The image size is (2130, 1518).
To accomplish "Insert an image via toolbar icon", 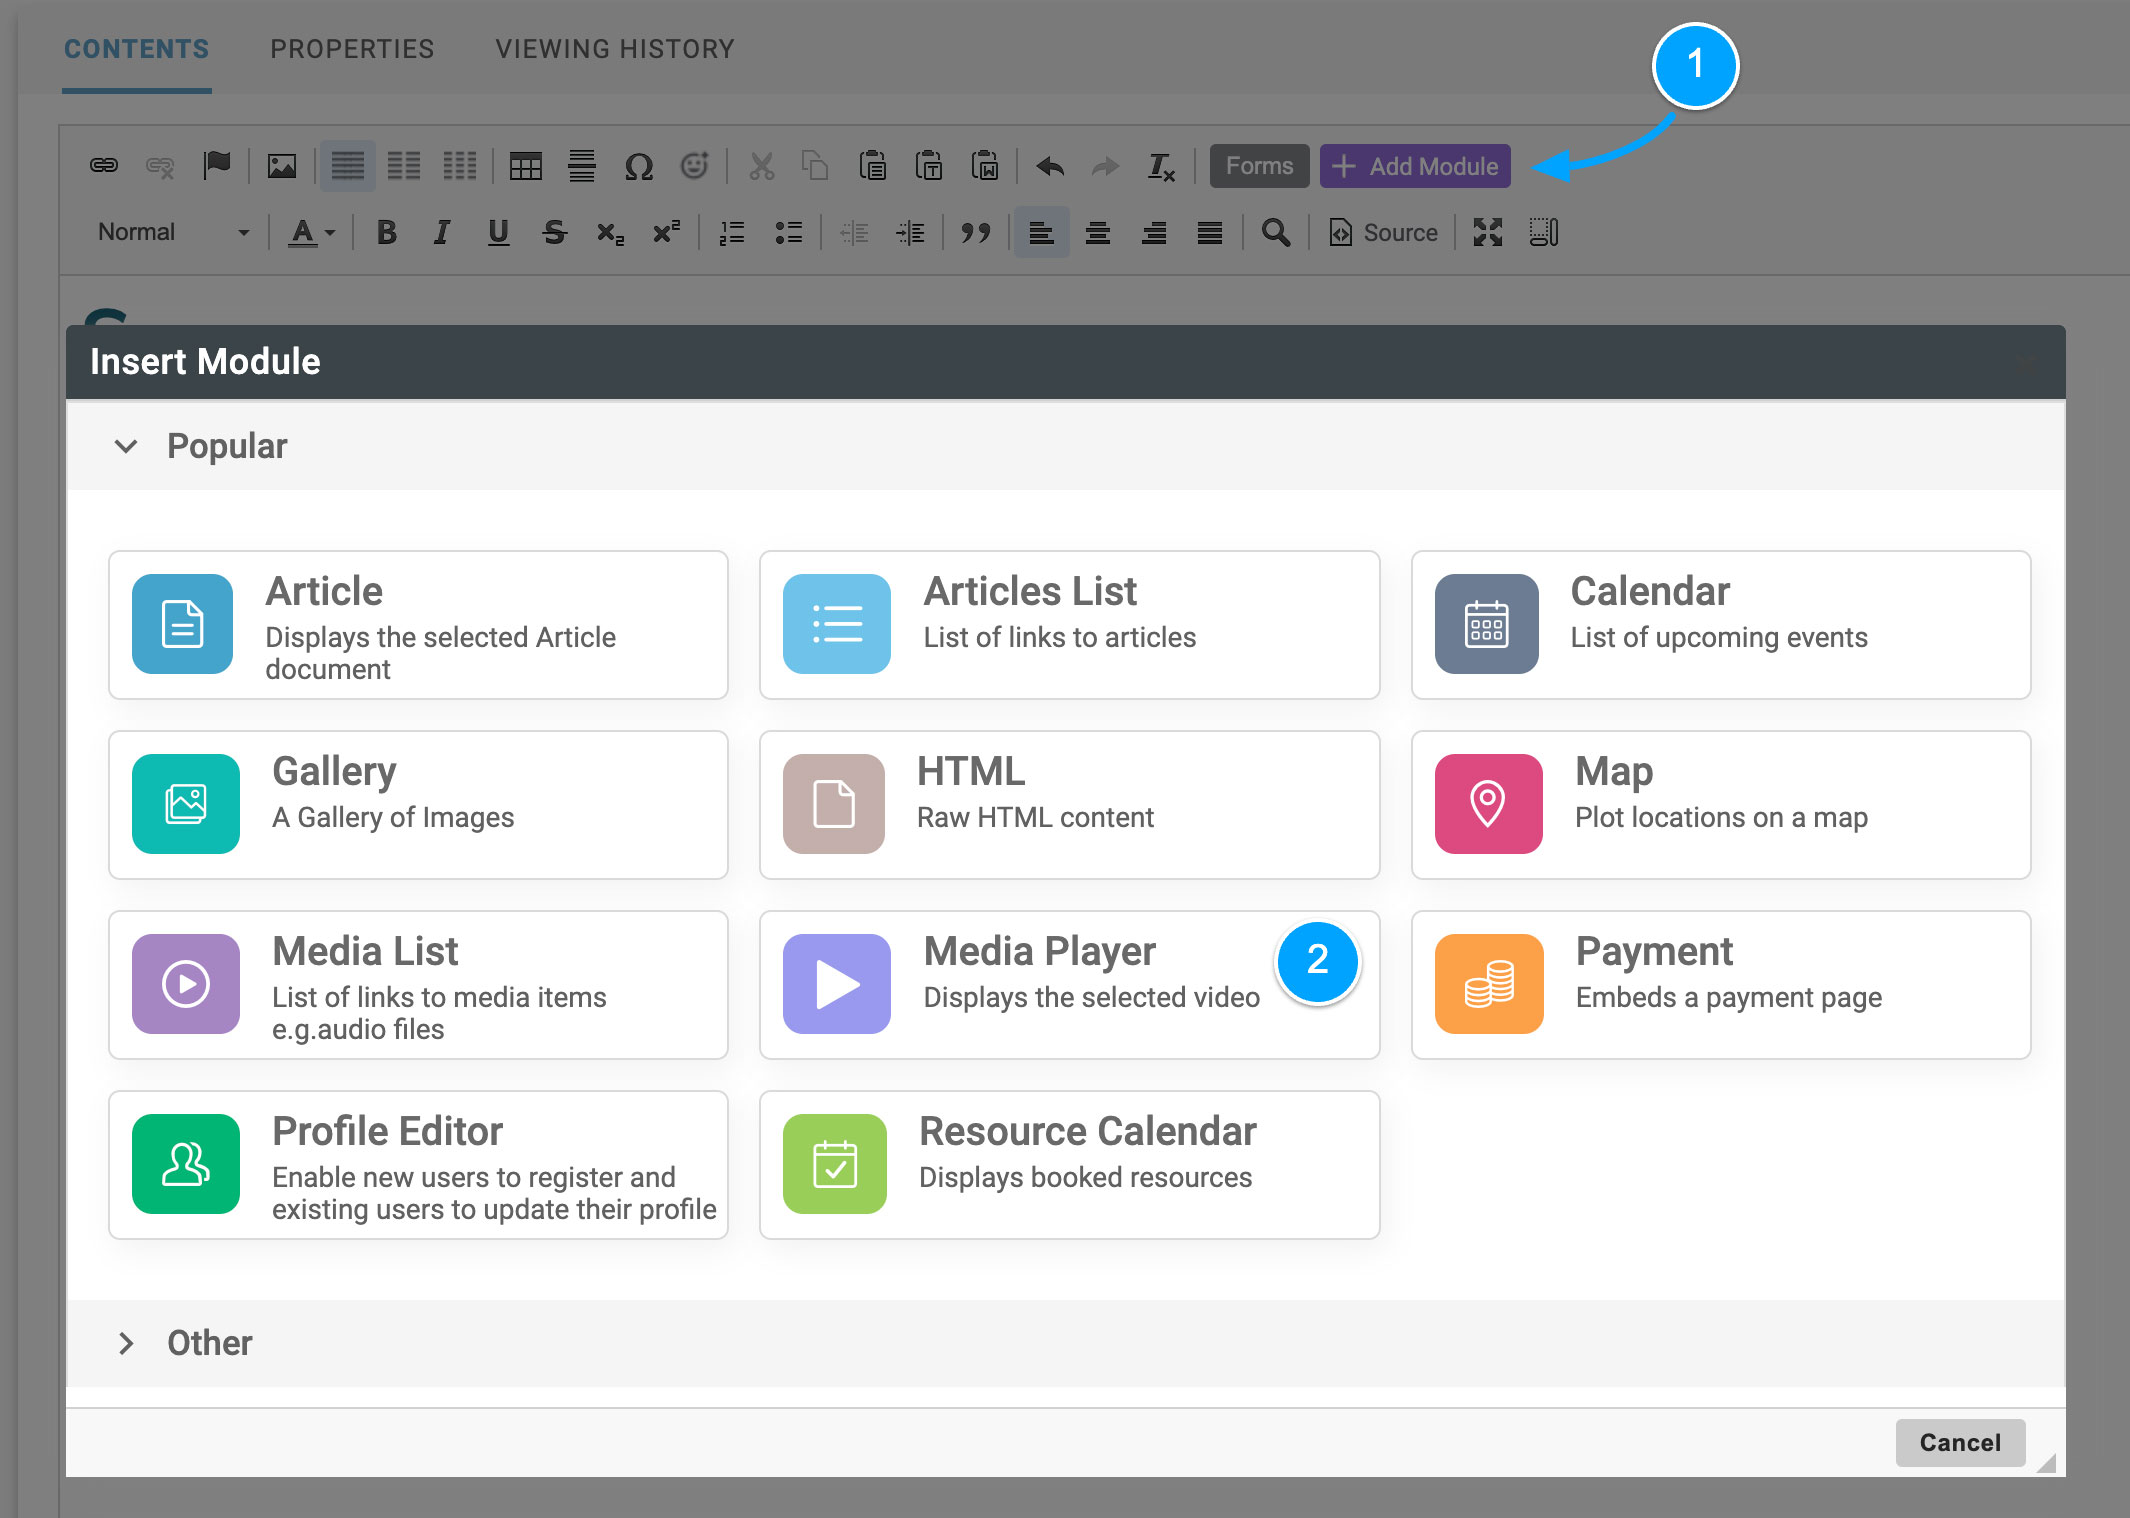I will coord(282,166).
